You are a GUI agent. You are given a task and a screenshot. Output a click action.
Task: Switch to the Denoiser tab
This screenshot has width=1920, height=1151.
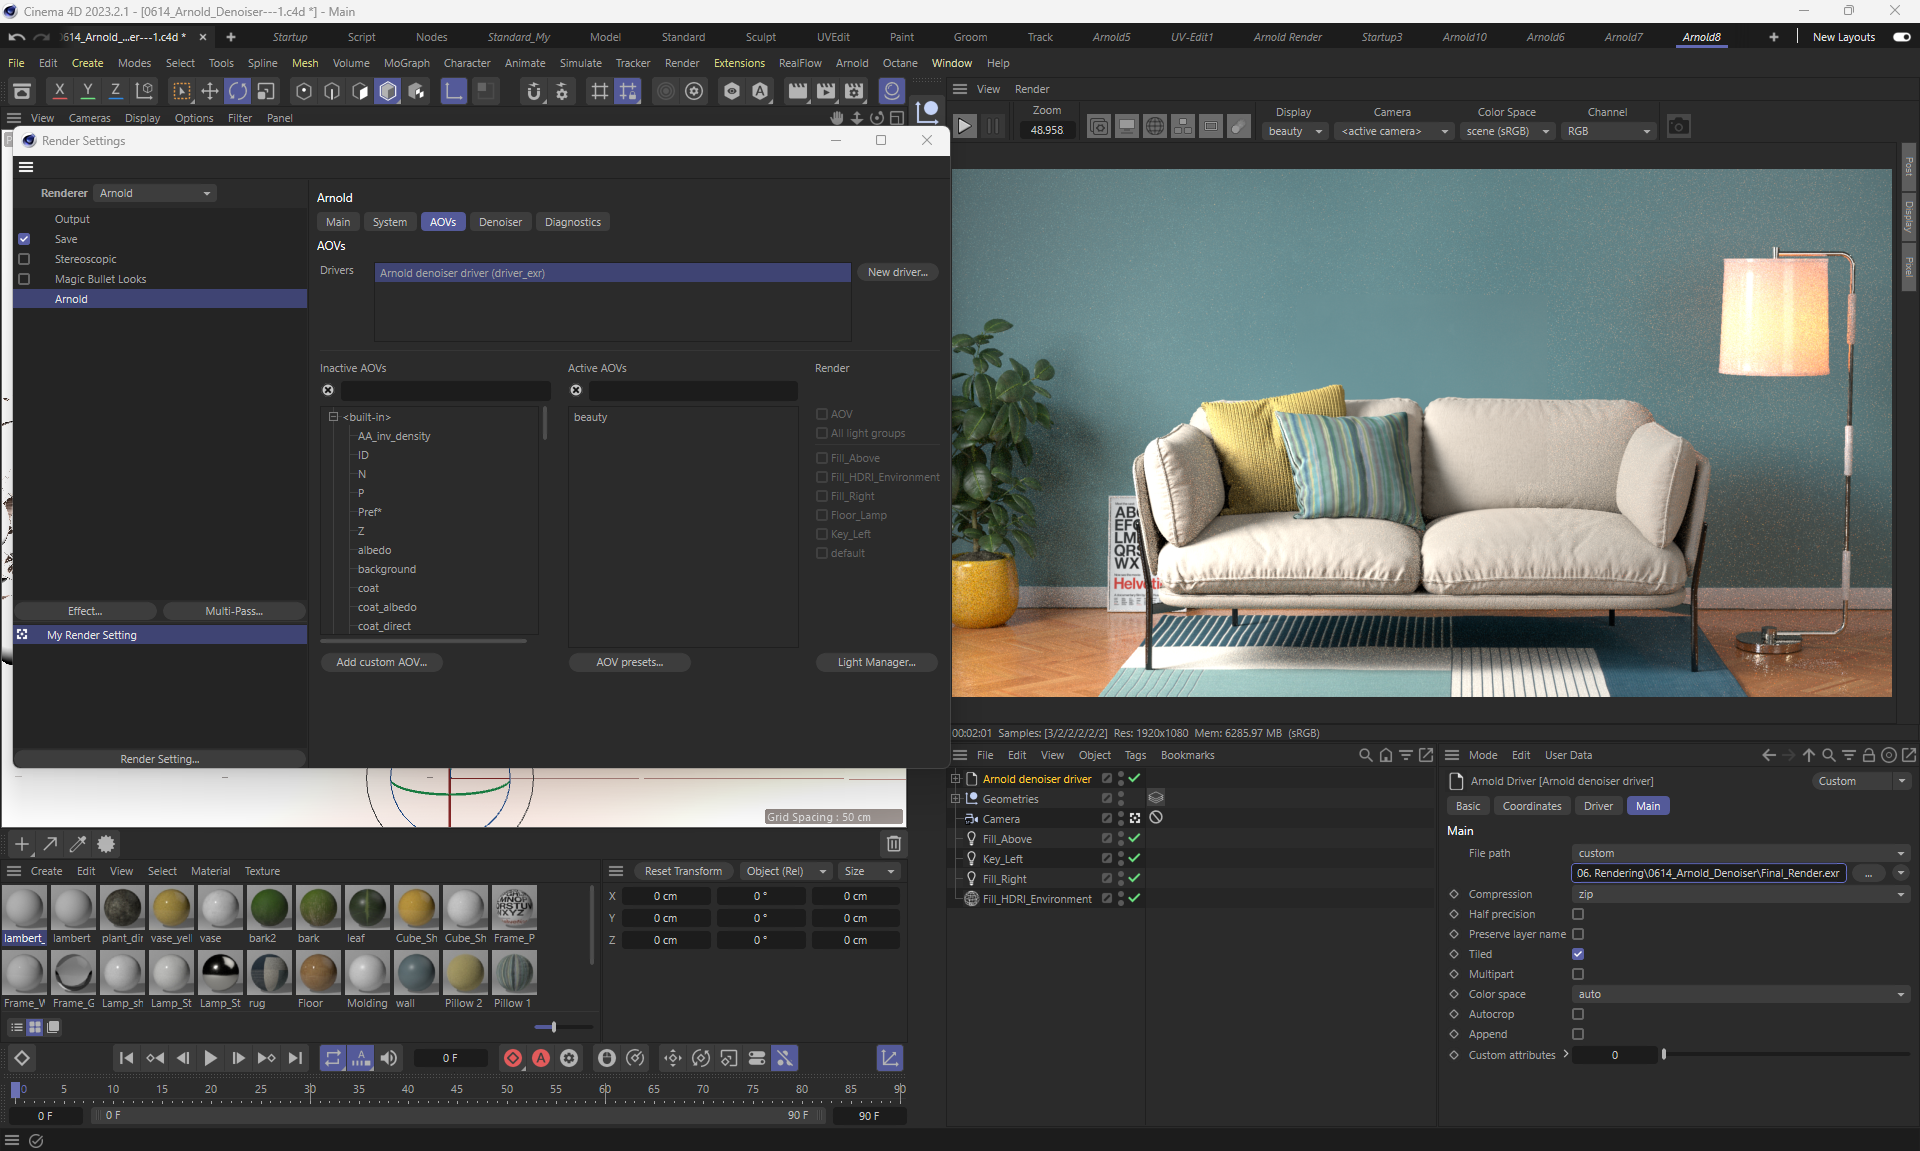pyautogui.click(x=500, y=222)
